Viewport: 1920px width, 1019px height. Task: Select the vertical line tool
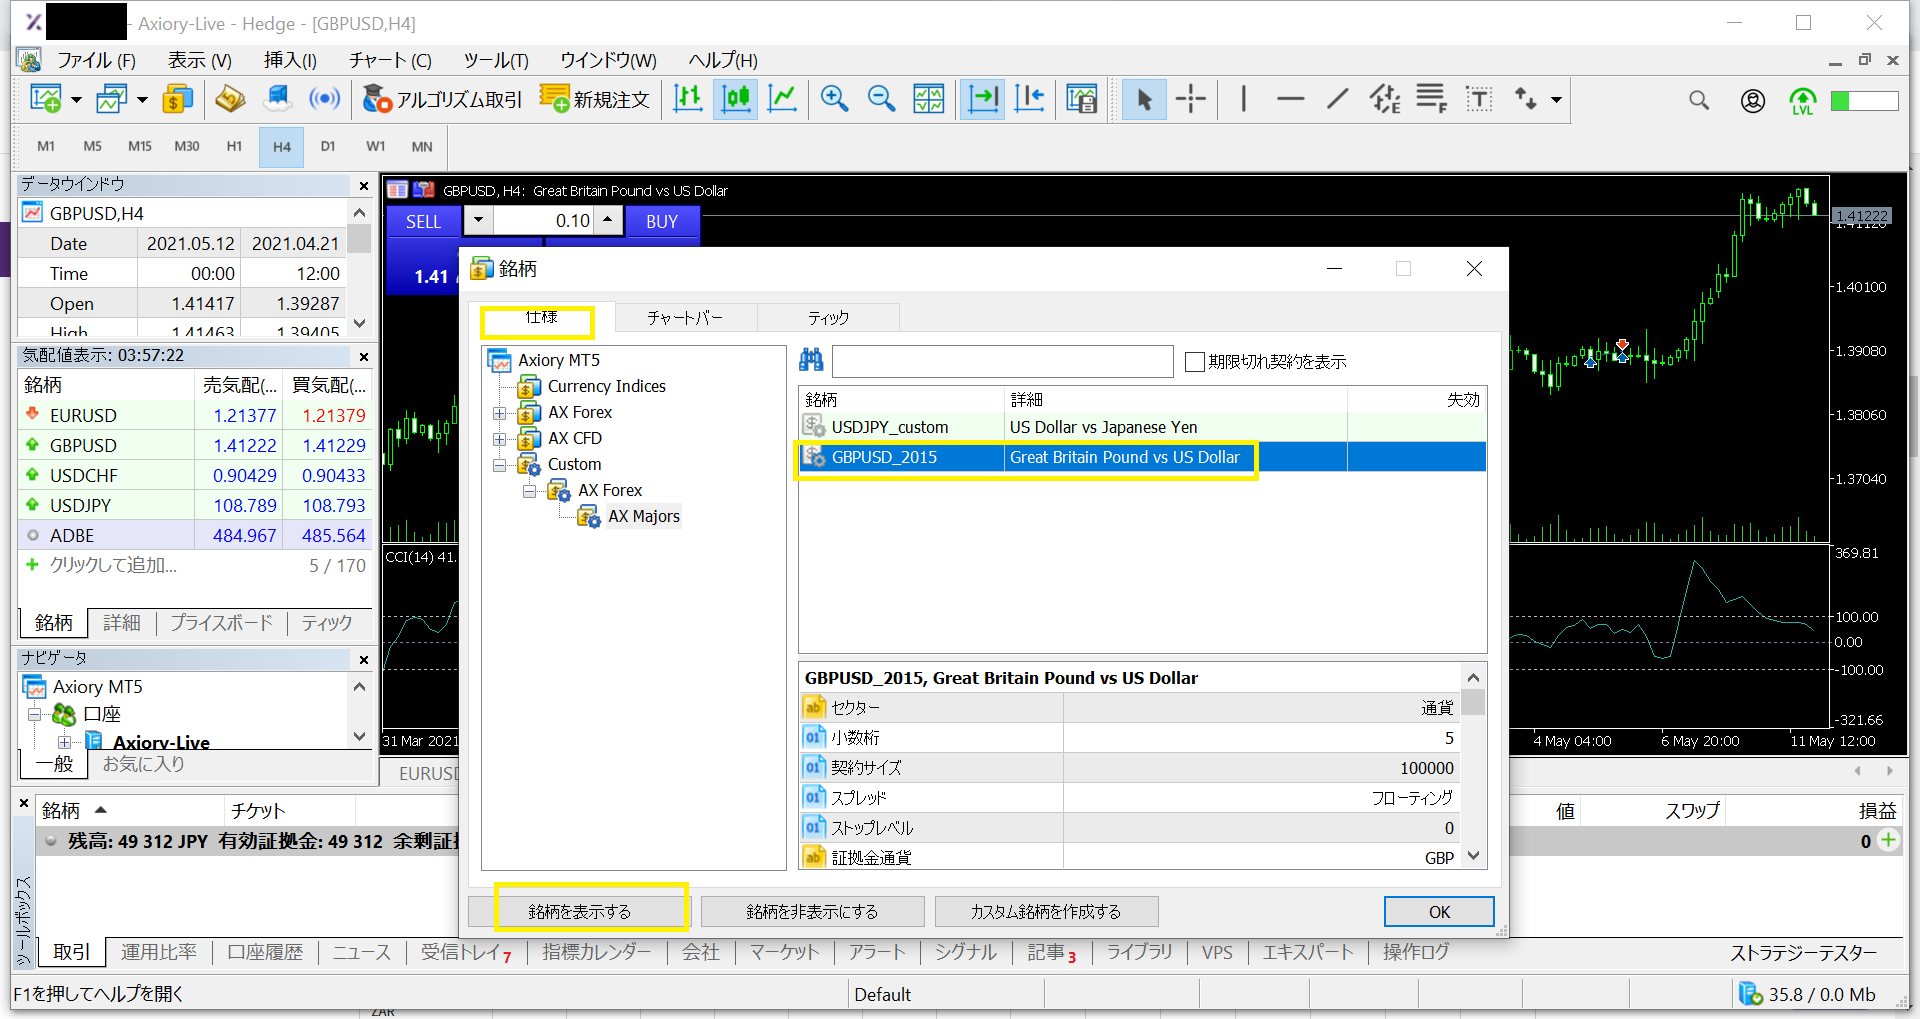pos(1243,99)
